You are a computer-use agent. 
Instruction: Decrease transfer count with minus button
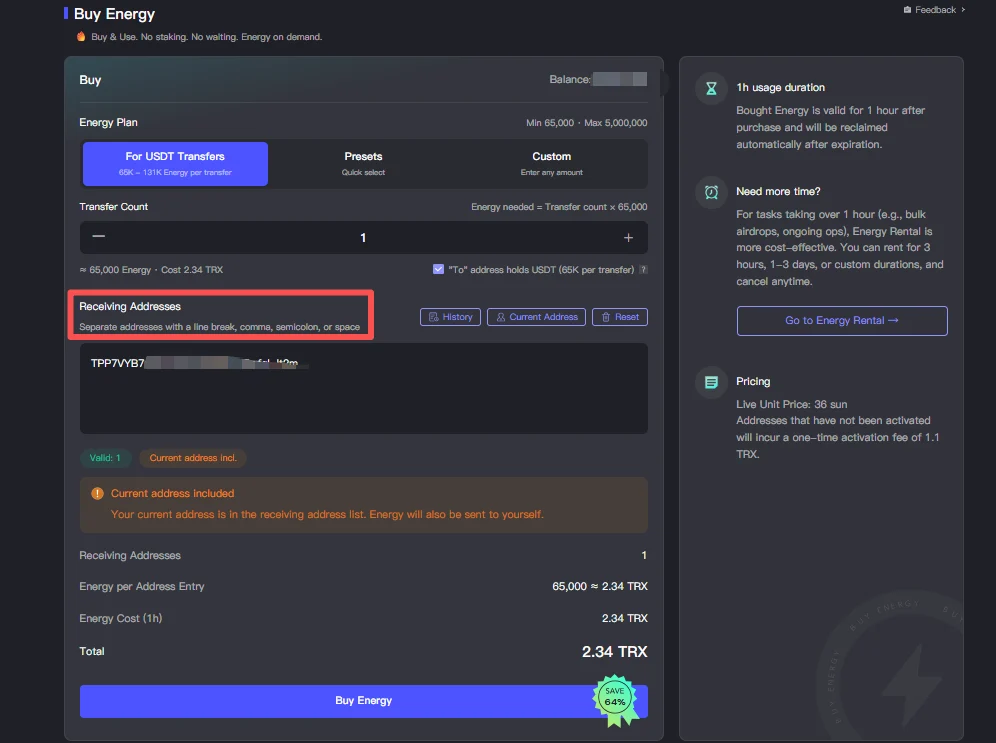point(98,237)
